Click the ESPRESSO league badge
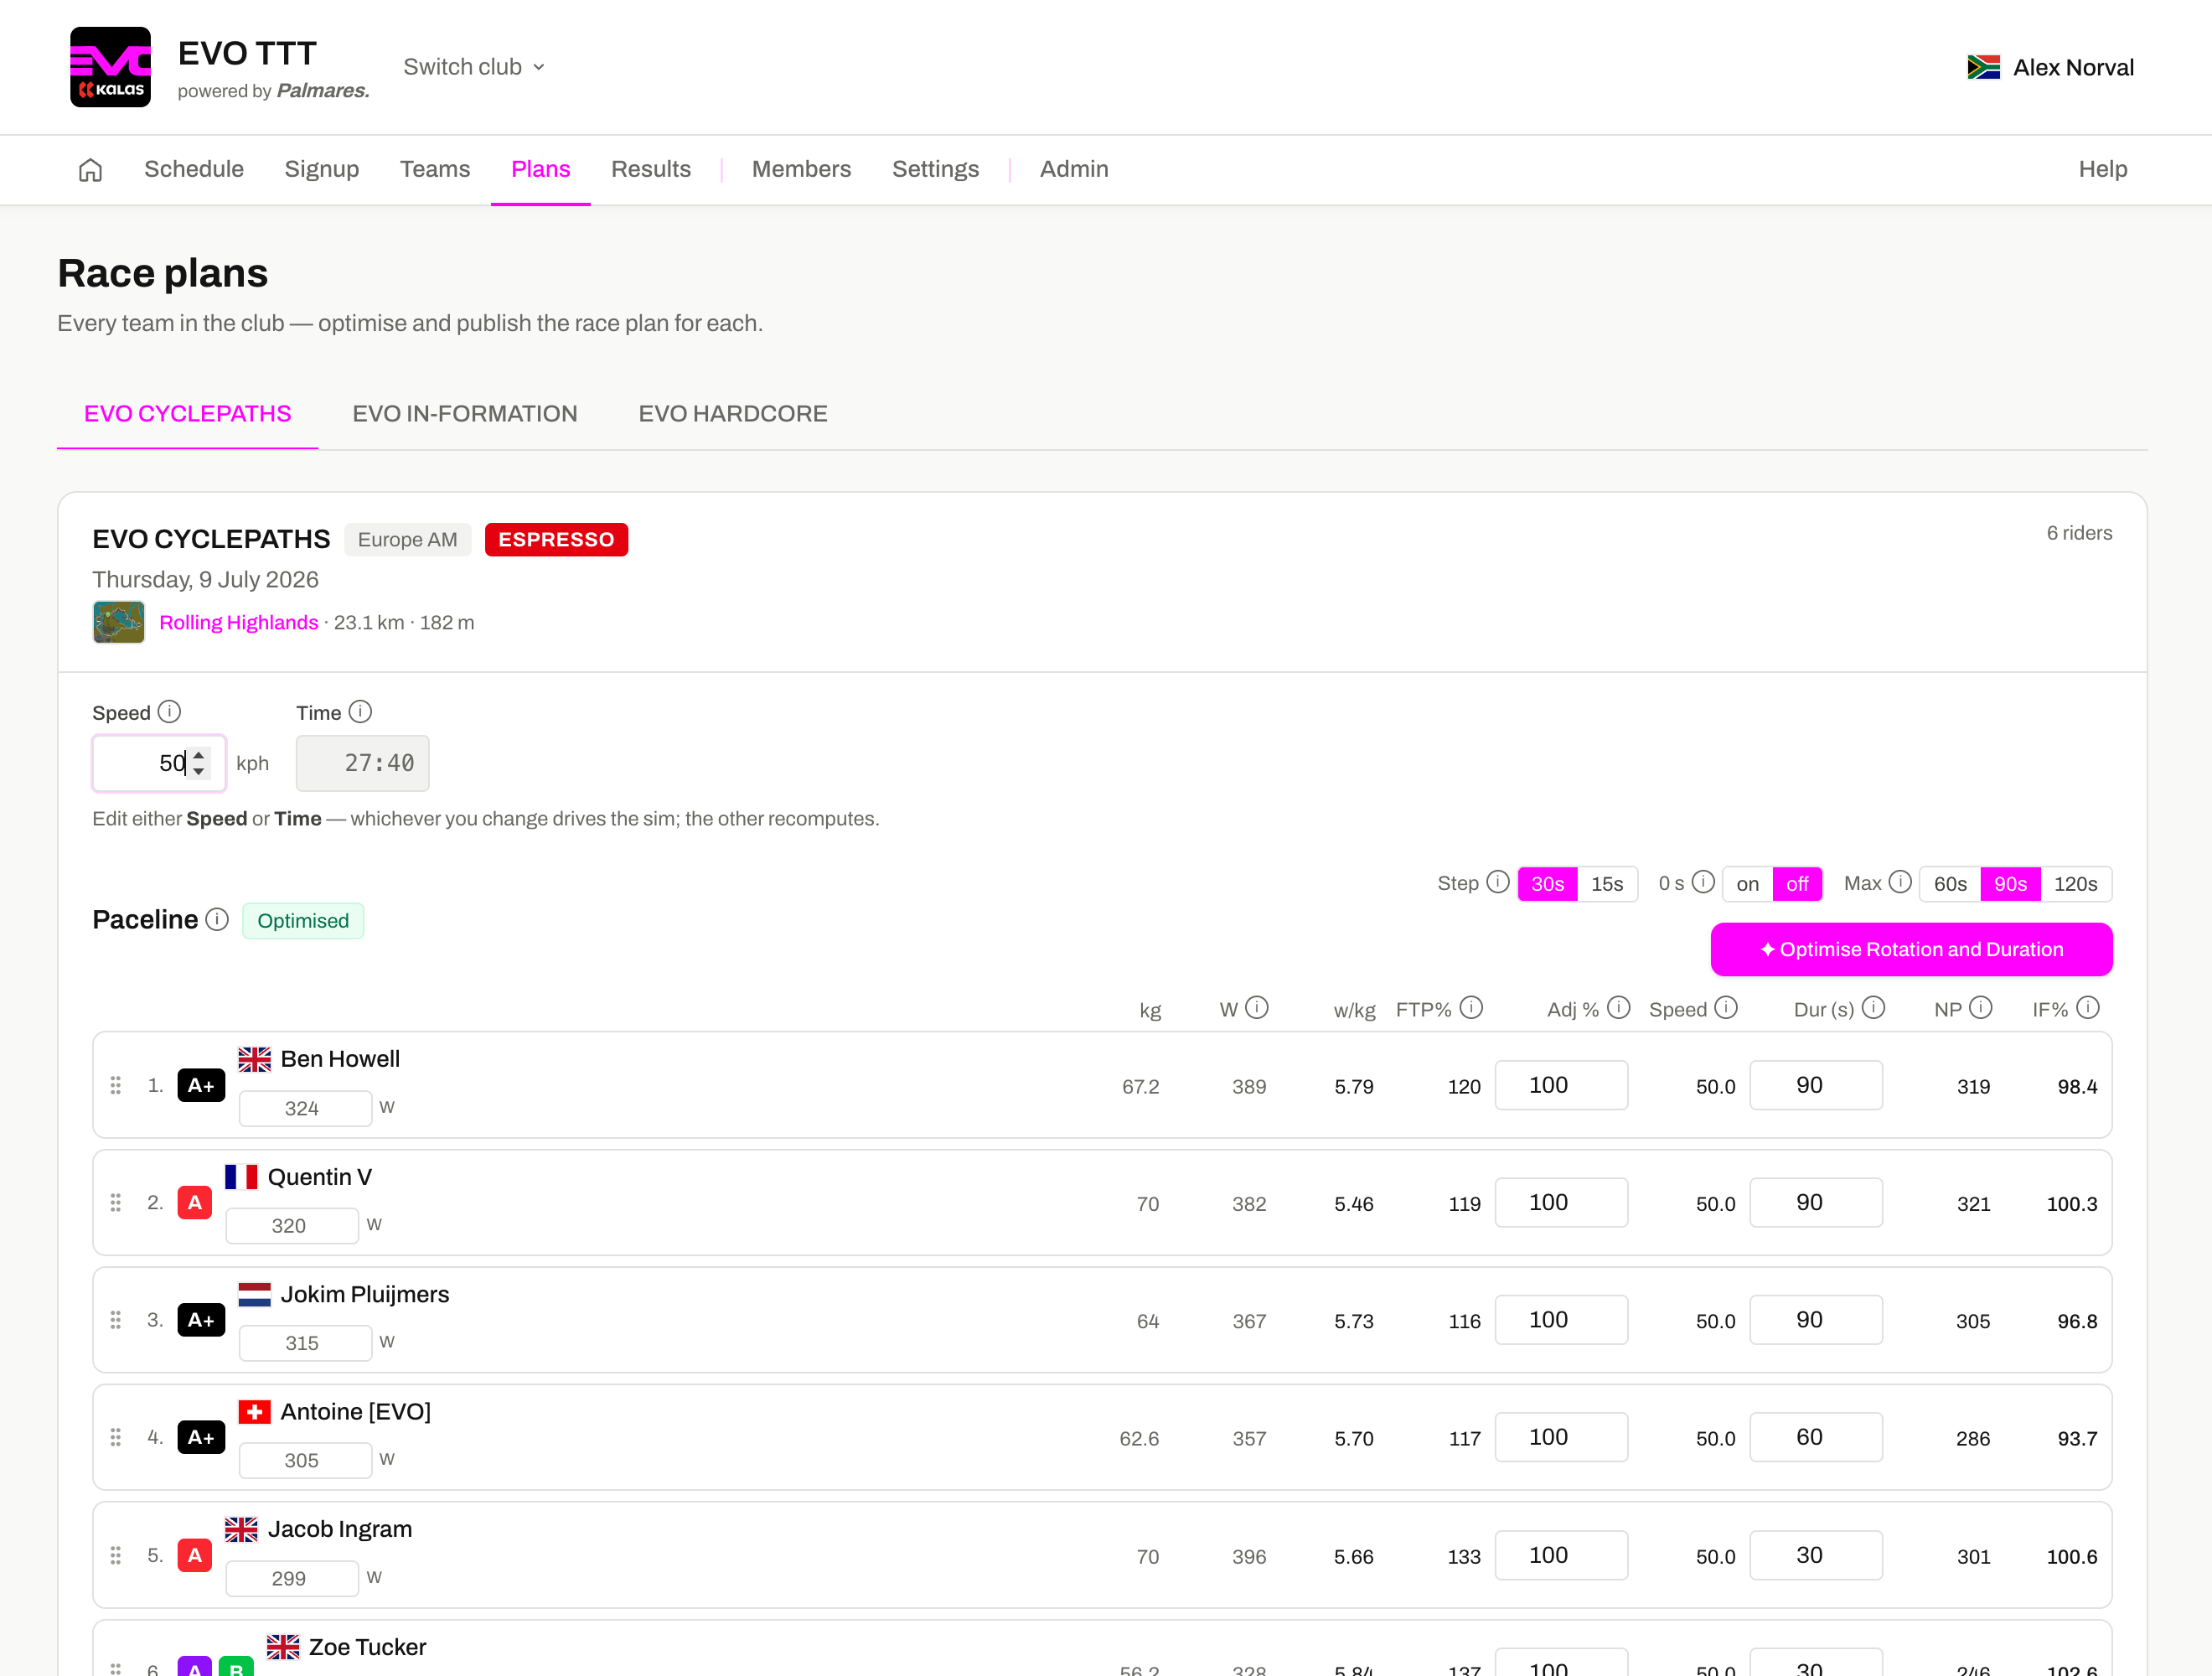 [x=556, y=539]
